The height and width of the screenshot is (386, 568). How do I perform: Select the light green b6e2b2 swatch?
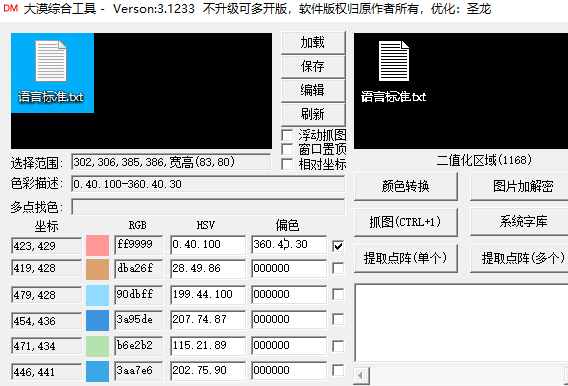tap(97, 346)
